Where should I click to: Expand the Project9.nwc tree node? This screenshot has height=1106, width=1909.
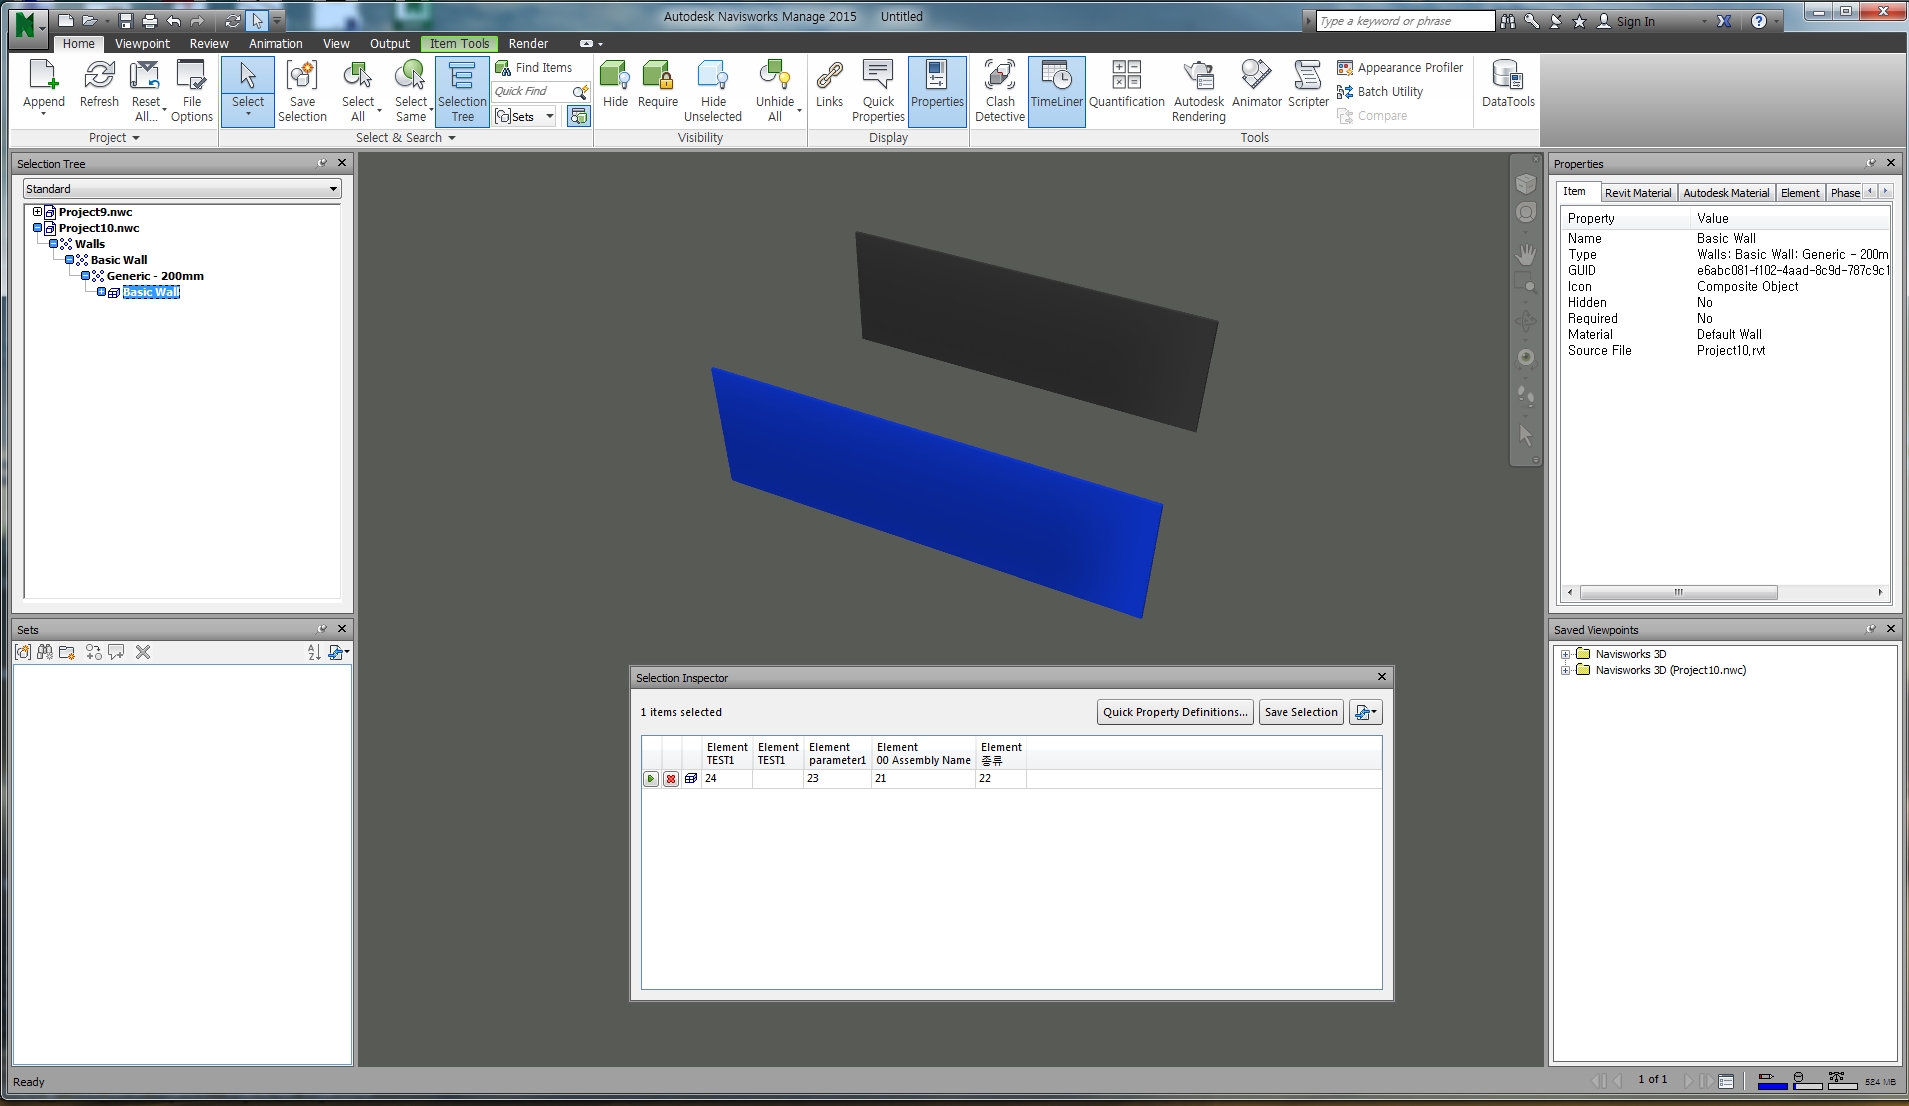click(x=37, y=211)
